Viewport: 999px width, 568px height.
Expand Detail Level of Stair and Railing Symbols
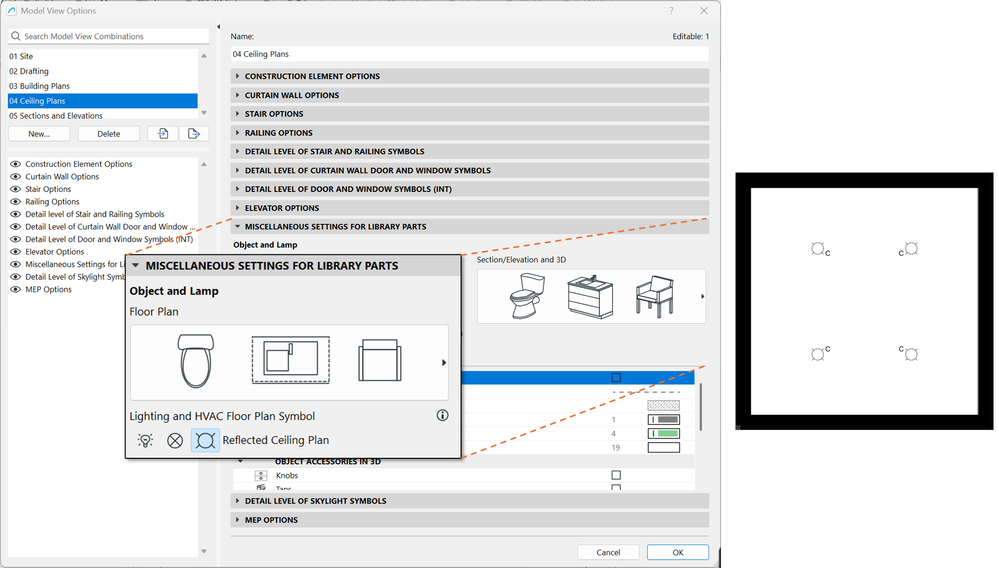coord(238,152)
